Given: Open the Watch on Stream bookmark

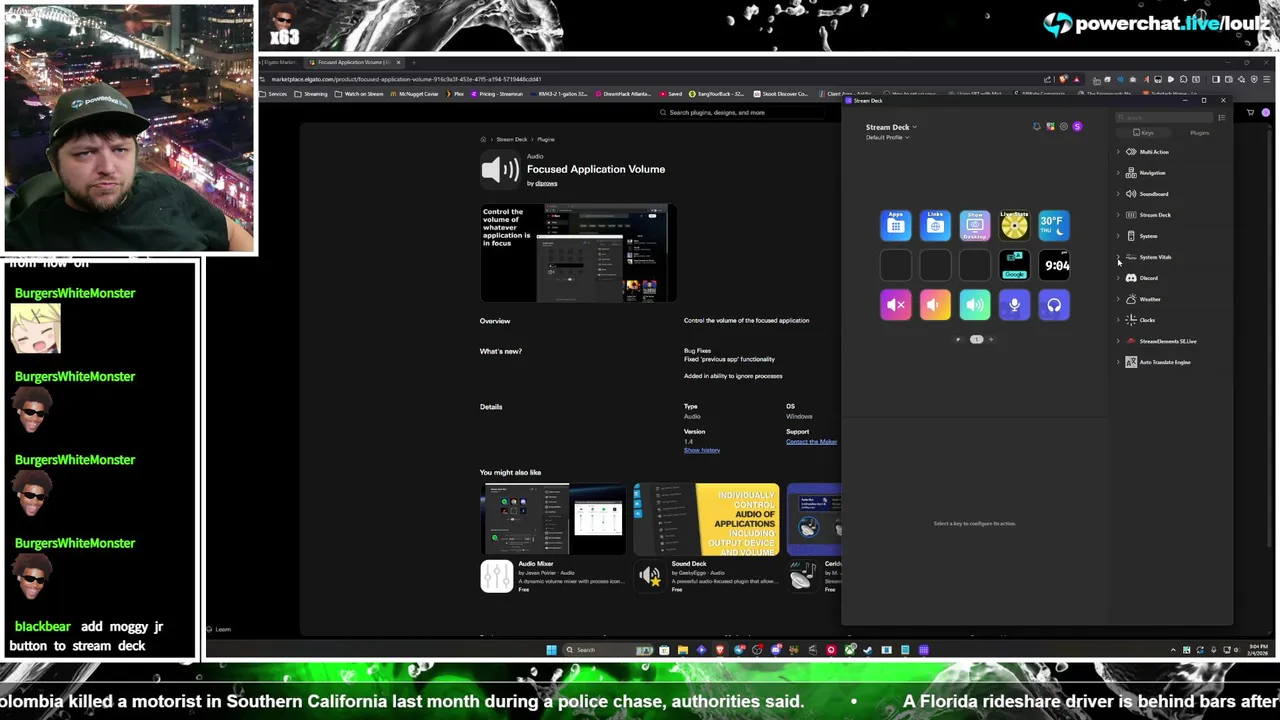Looking at the screenshot, I should [x=359, y=94].
